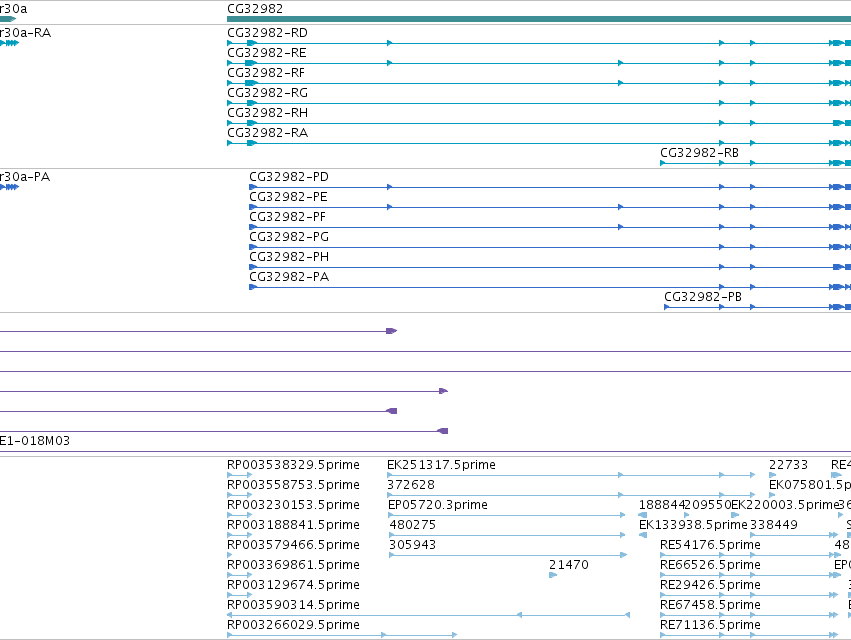
Task: Click the EP05720.3prime EST label
Action: click(438, 505)
